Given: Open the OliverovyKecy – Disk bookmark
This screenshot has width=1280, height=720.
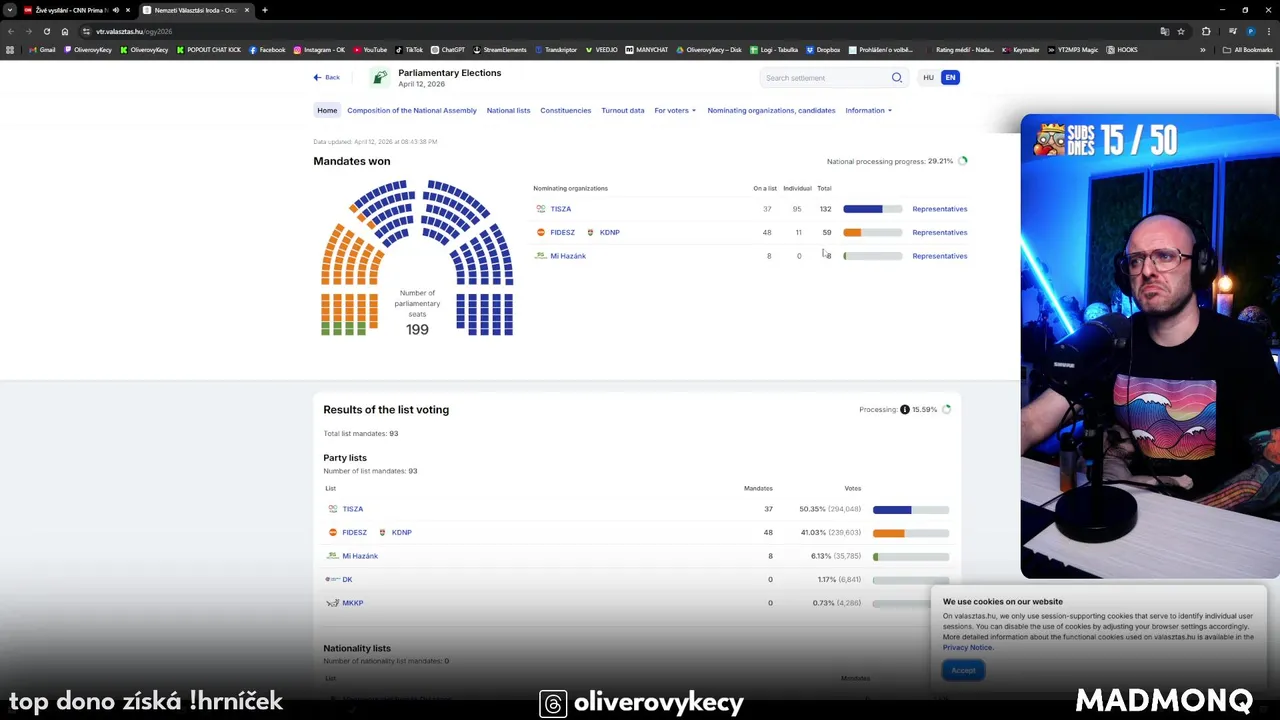Looking at the screenshot, I should (709, 50).
